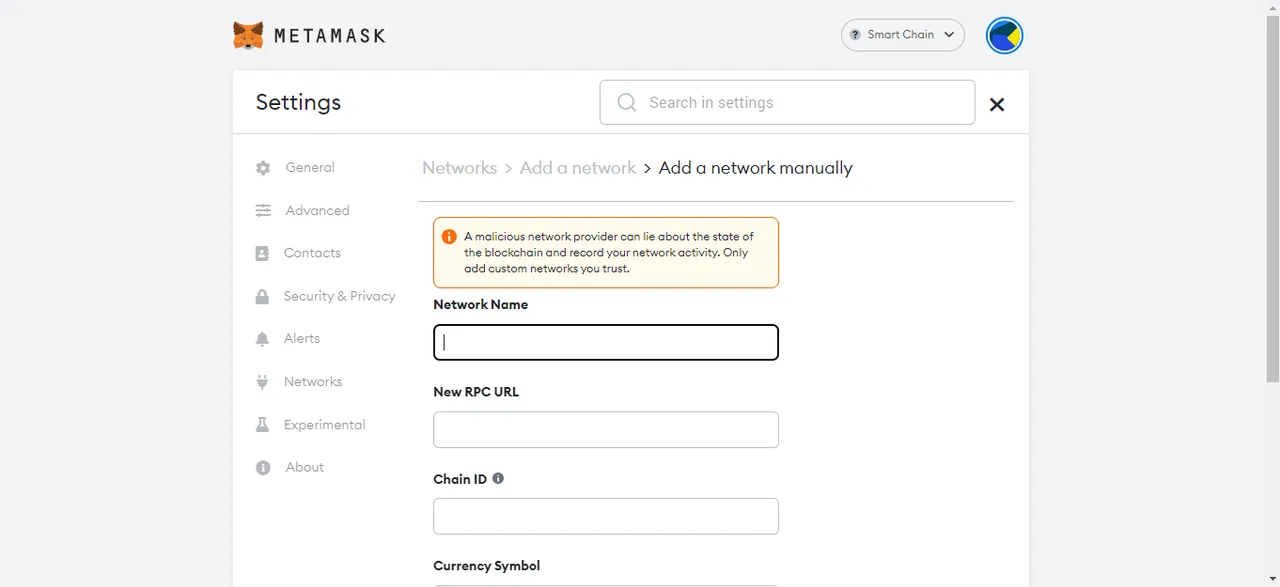This screenshot has width=1280, height=587.
Task: Click the Chain ID info tooltip icon
Action: [x=498, y=479]
